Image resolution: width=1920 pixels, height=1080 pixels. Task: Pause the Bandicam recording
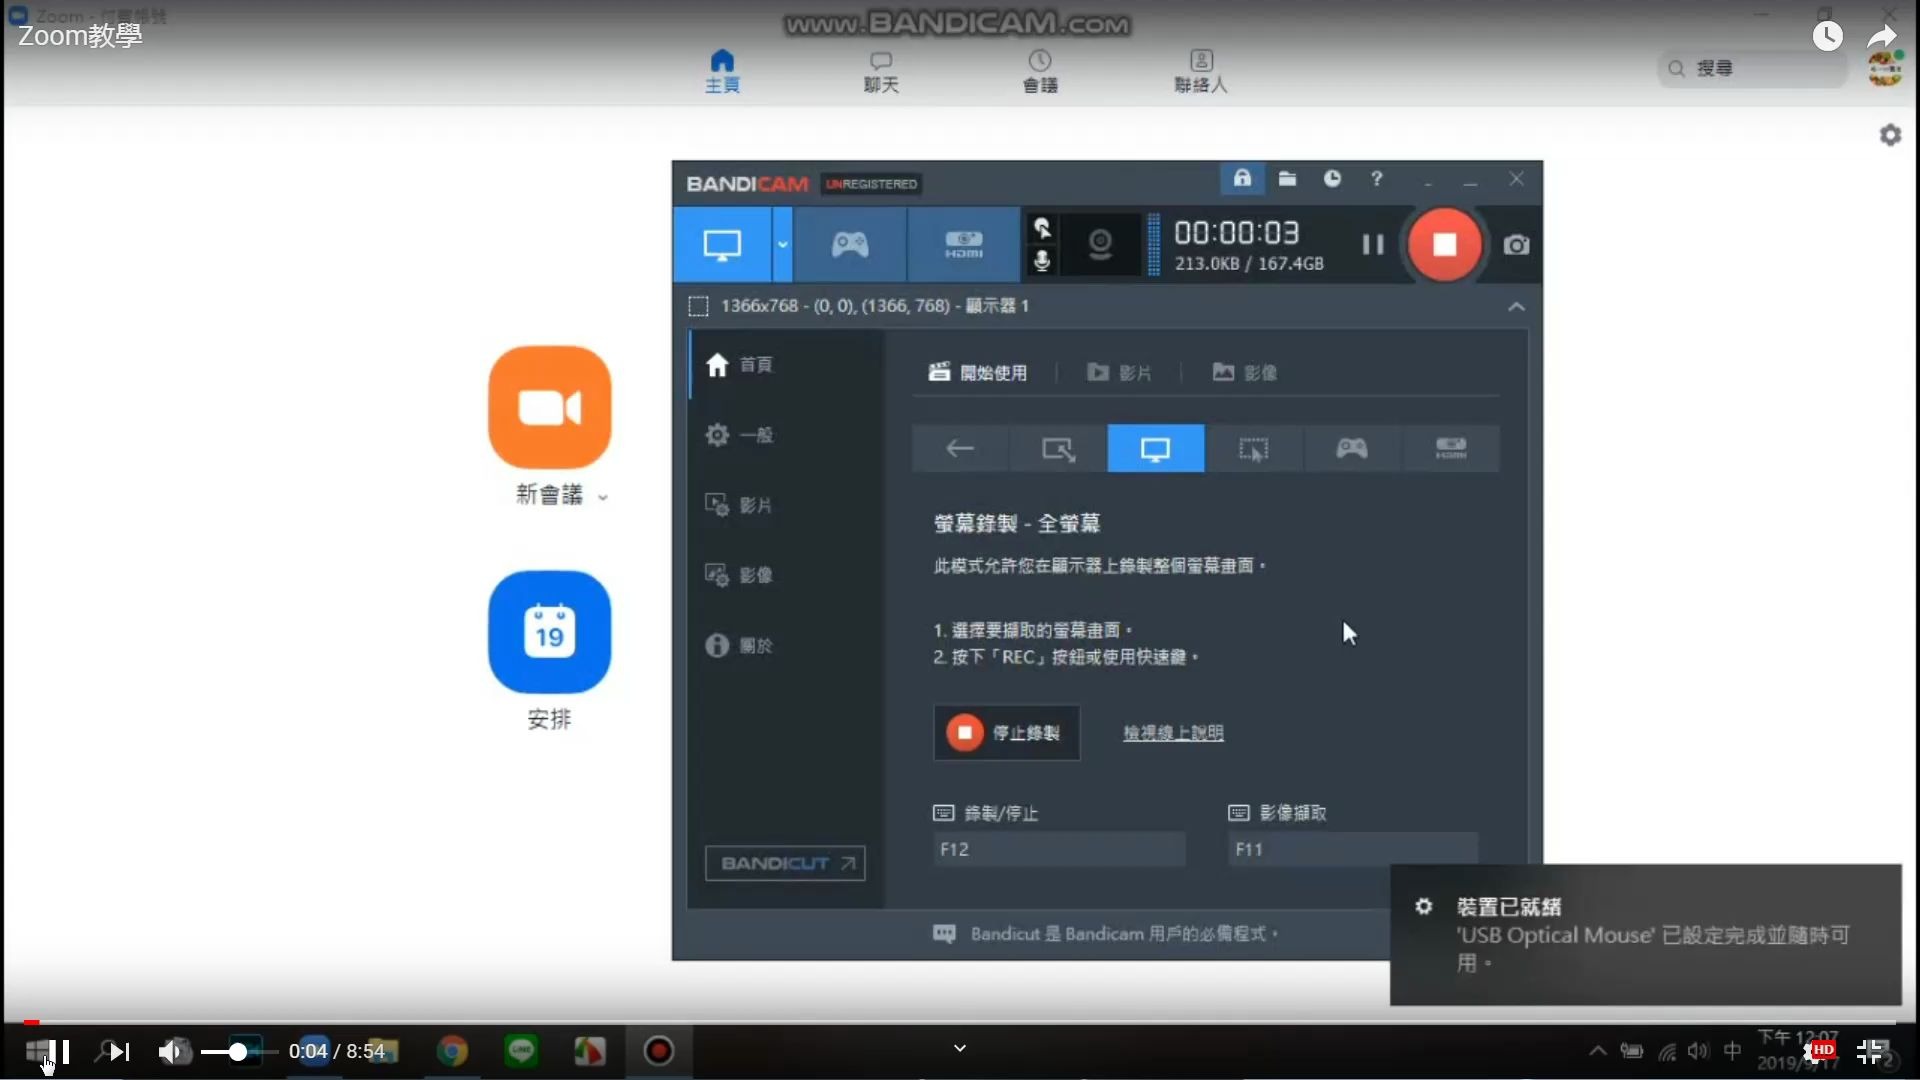coord(1373,245)
